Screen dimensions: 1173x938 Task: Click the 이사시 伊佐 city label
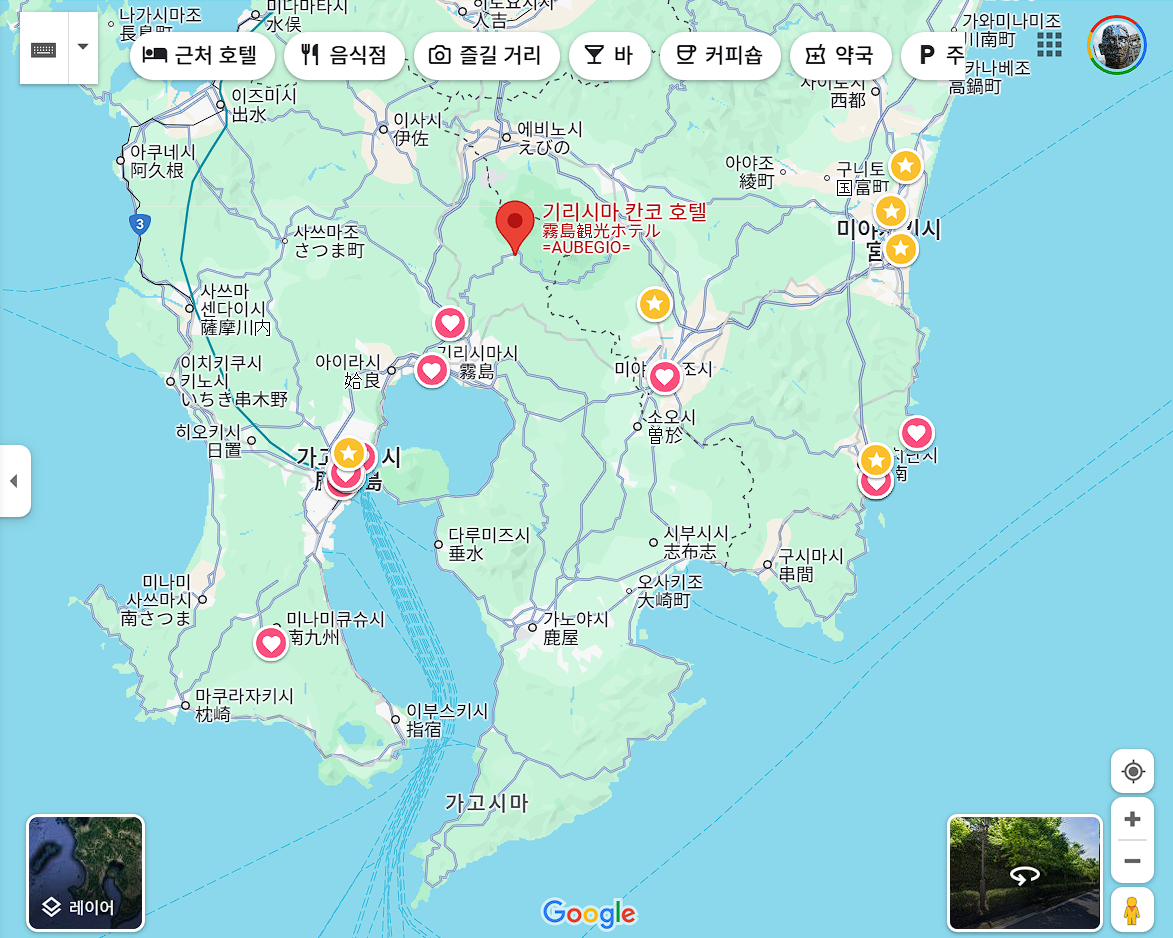point(417,129)
